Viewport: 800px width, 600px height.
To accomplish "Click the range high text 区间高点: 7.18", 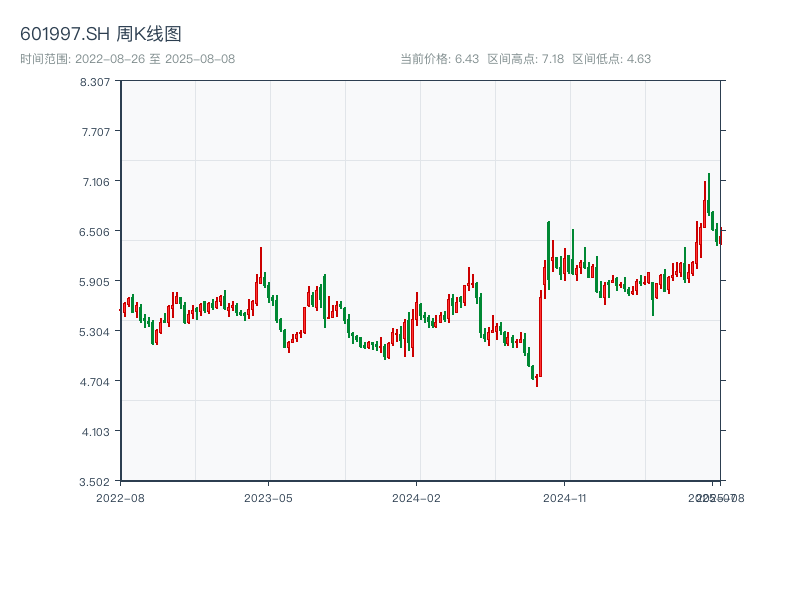I will (x=526, y=59).
